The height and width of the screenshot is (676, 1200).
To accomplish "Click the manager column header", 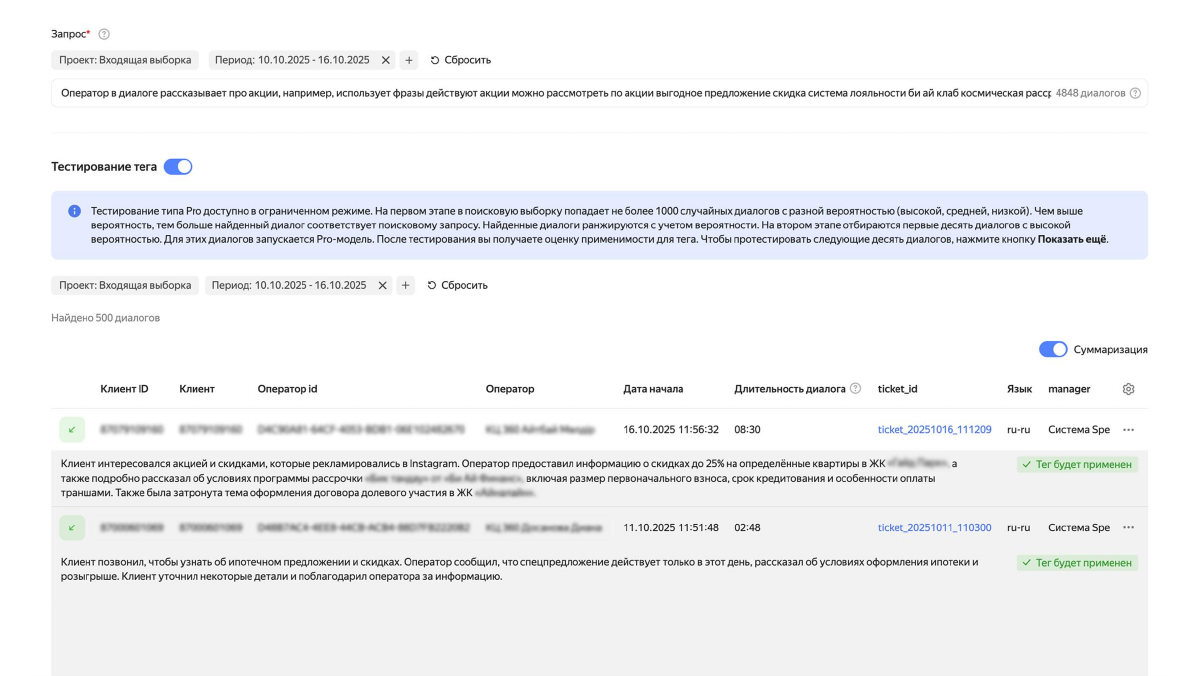I will (1069, 389).
